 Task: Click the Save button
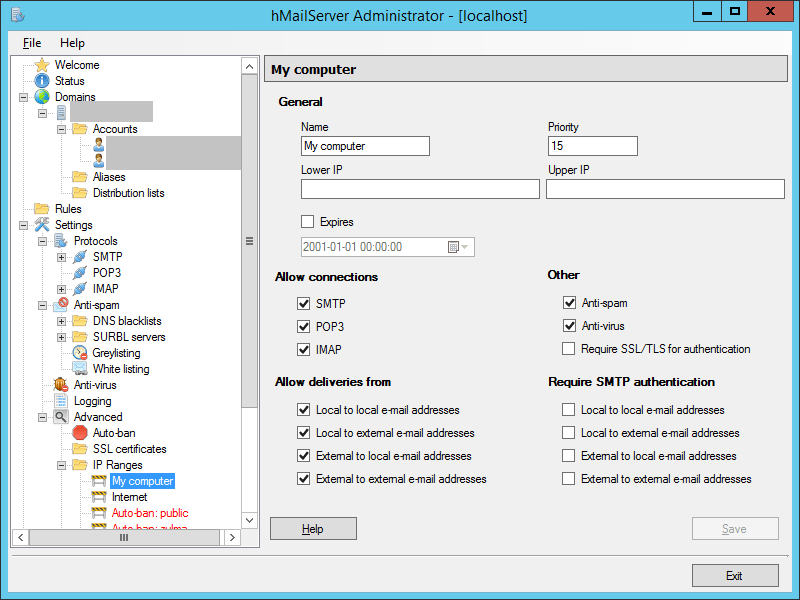click(x=735, y=529)
